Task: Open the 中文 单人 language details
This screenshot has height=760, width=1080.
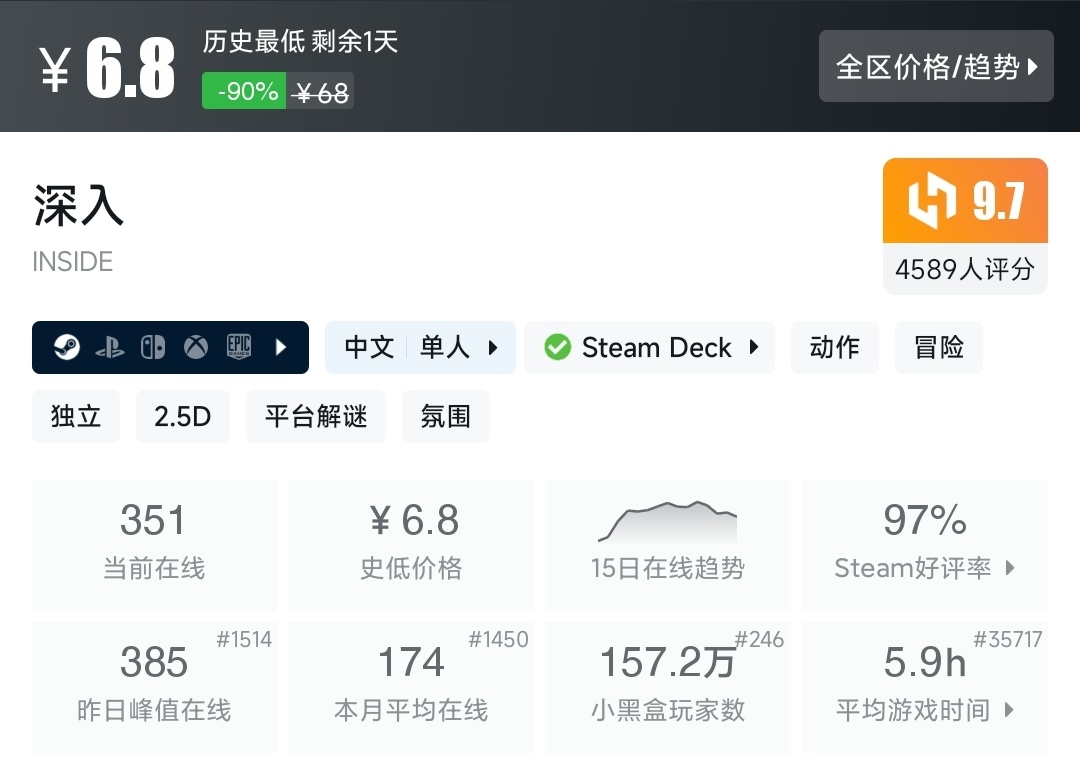Action: pos(420,348)
